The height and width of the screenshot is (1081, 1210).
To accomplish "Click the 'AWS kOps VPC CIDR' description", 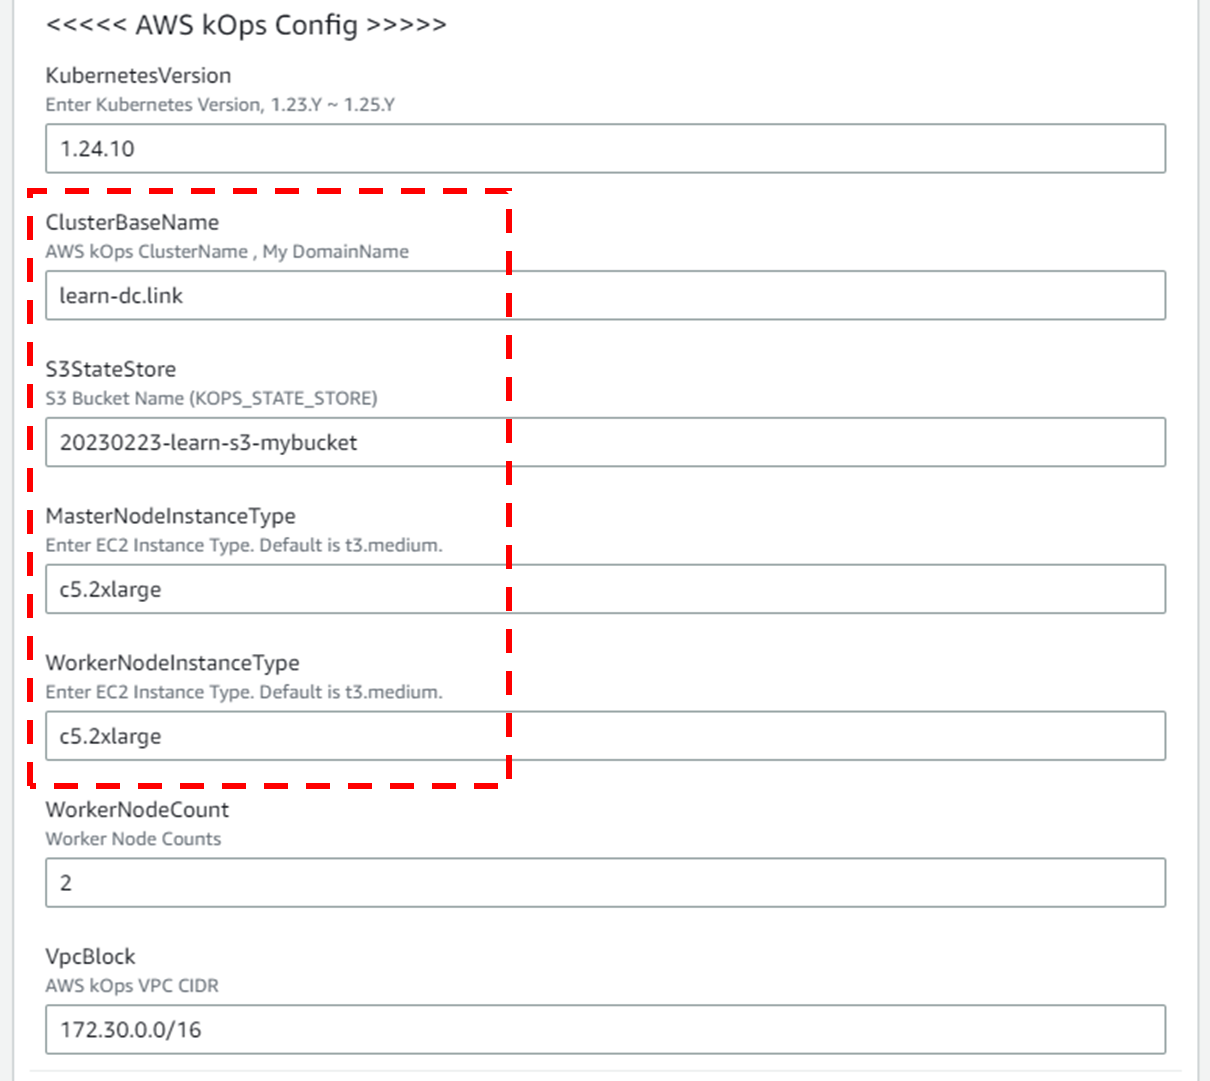I will point(132,986).
